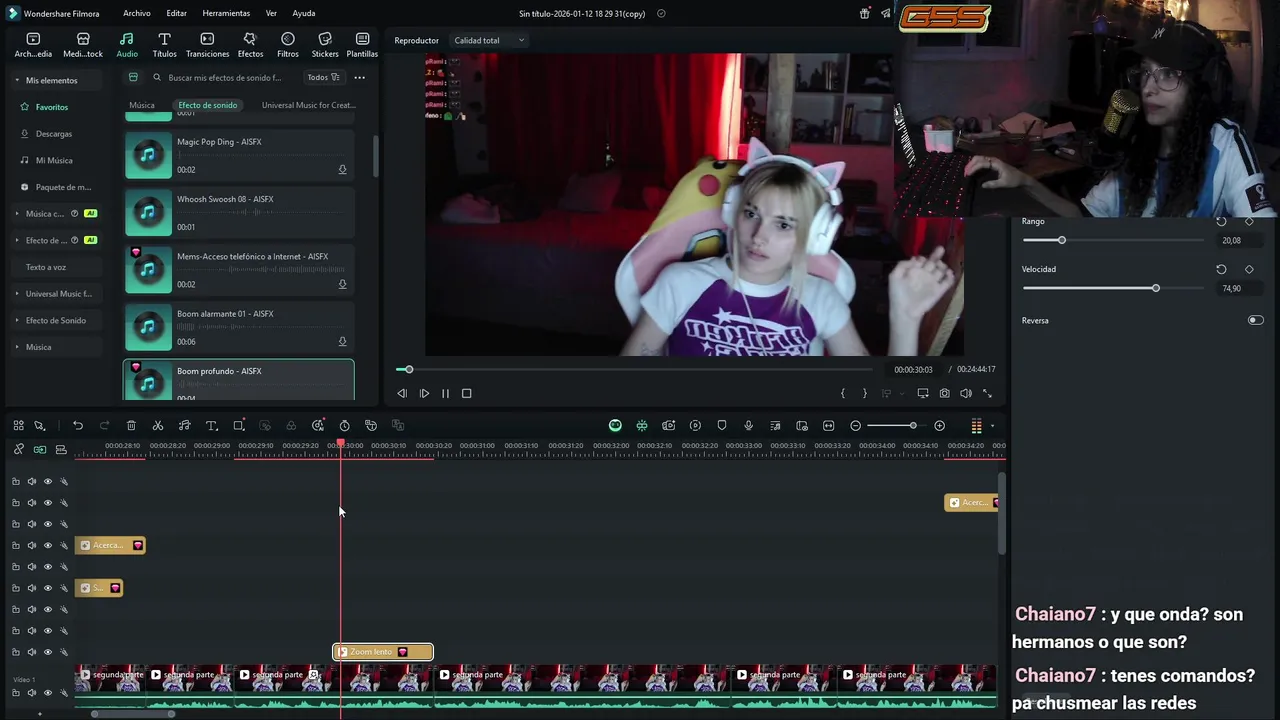1280x720 pixels.
Task: Open the Archivo menu
Action: click(x=137, y=14)
